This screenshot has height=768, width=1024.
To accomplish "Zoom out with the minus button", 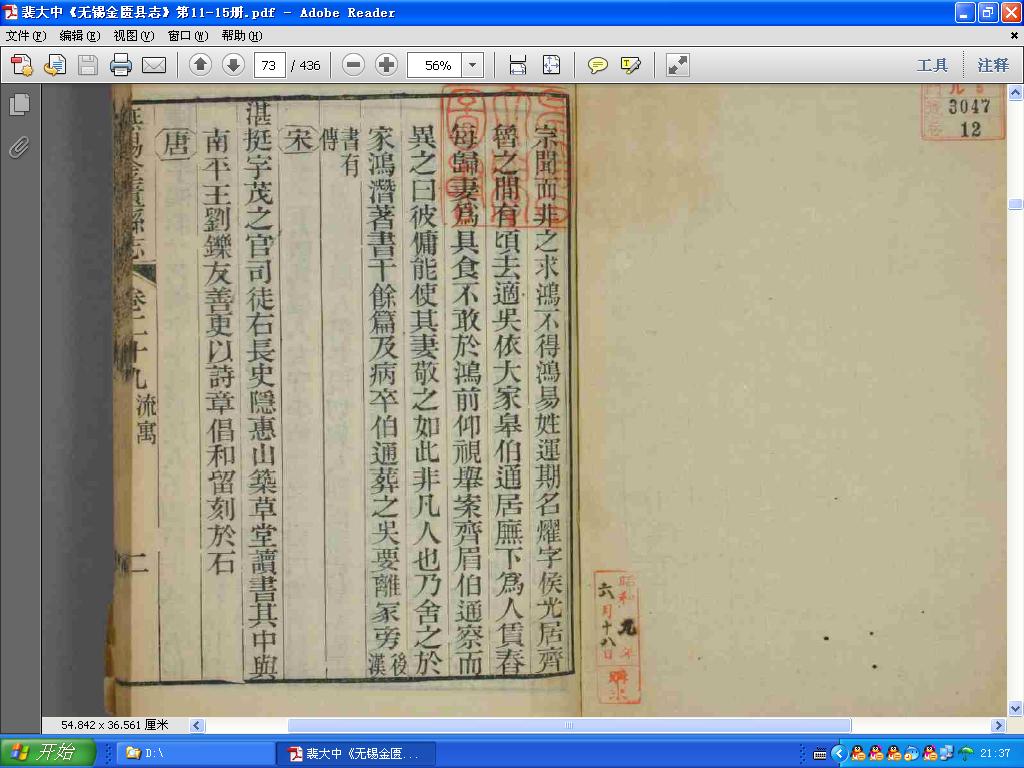I will [353, 65].
